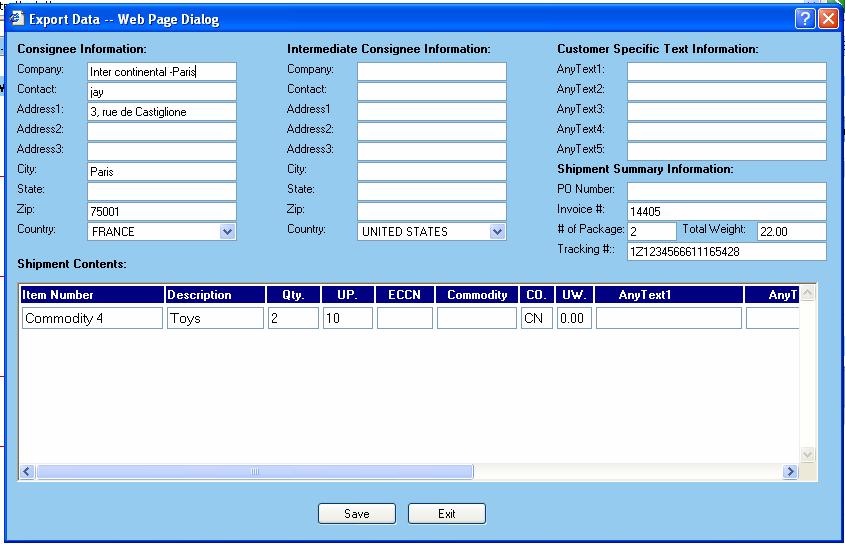Click the Help question mark icon

805,19
